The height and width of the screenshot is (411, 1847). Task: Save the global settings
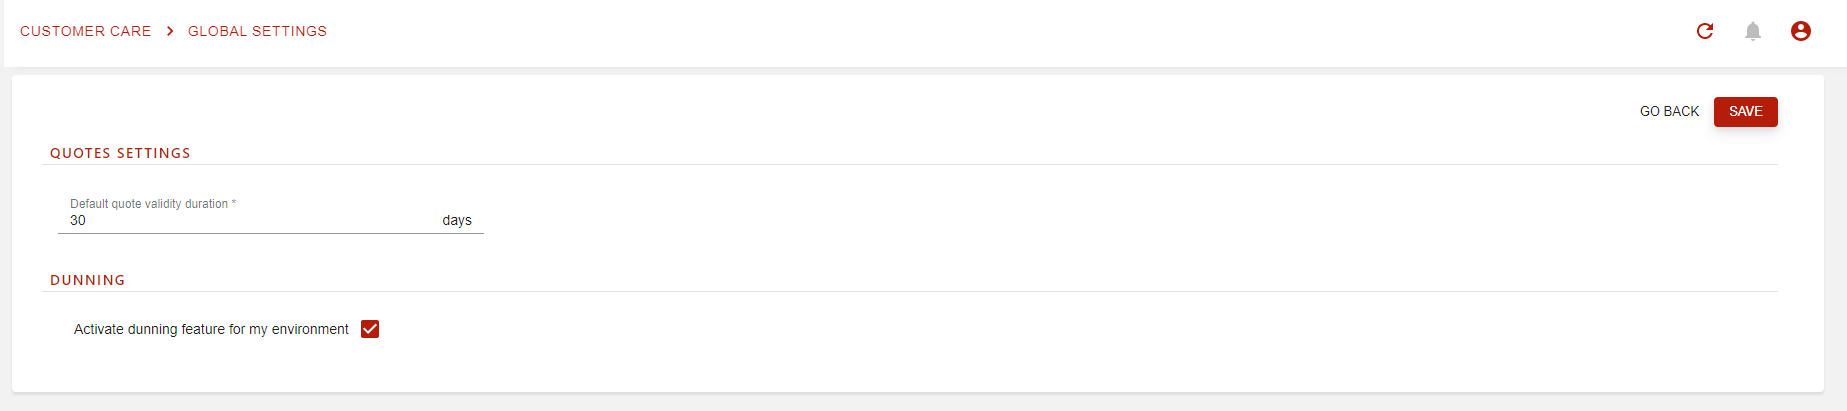[1745, 111]
